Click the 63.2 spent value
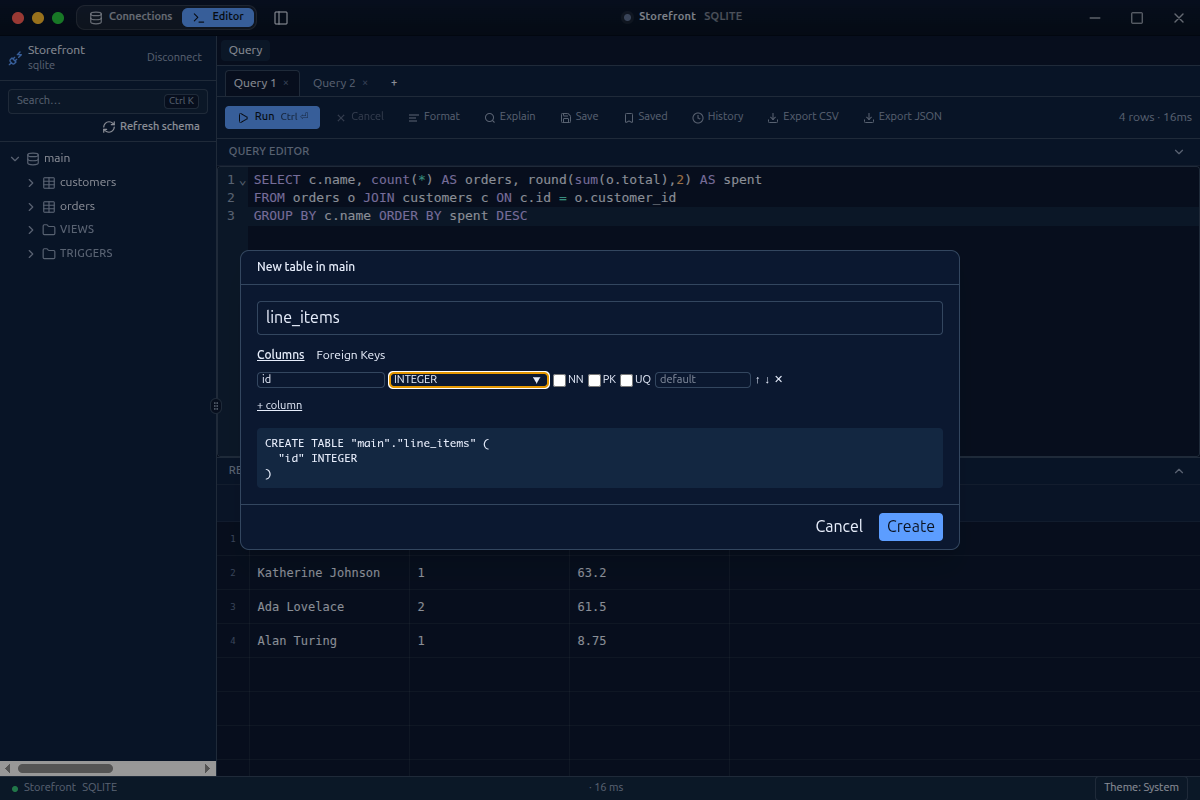1200x800 pixels. coord(592,573)
